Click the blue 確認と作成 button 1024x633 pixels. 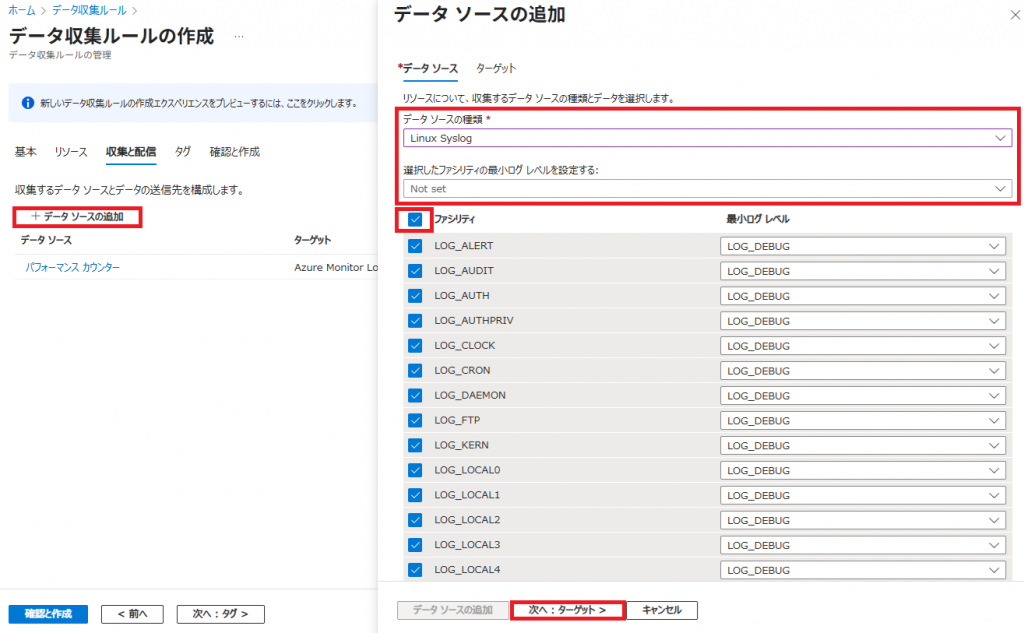[x=48, y=614]
